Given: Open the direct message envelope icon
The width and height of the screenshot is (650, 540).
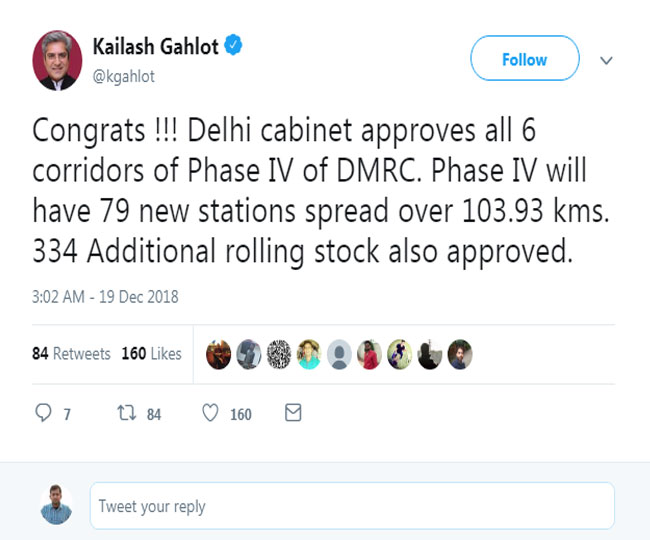Looking at the screenshot, I should (293, 413).
